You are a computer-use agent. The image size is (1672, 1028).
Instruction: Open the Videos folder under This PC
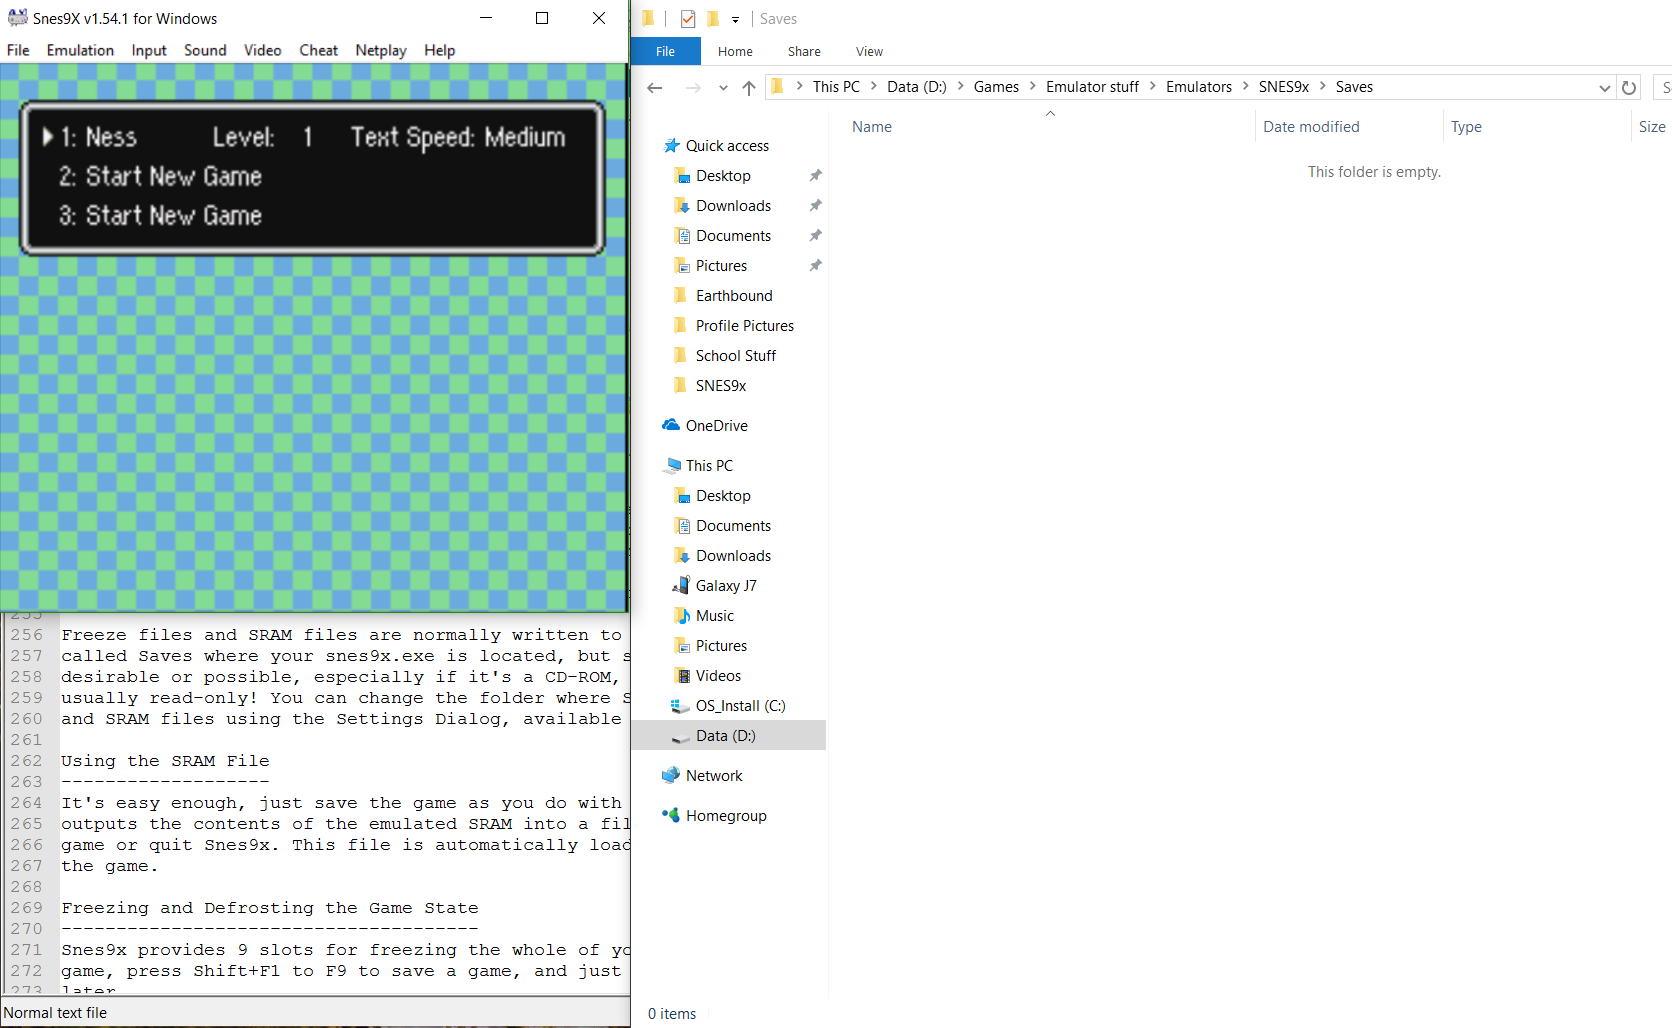pyautogui.click(x=718, y=676)
